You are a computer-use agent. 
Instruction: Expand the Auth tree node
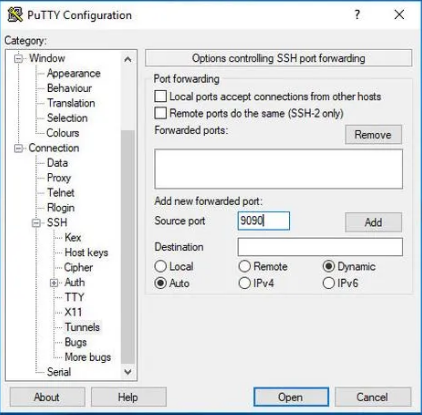point(54,283)
